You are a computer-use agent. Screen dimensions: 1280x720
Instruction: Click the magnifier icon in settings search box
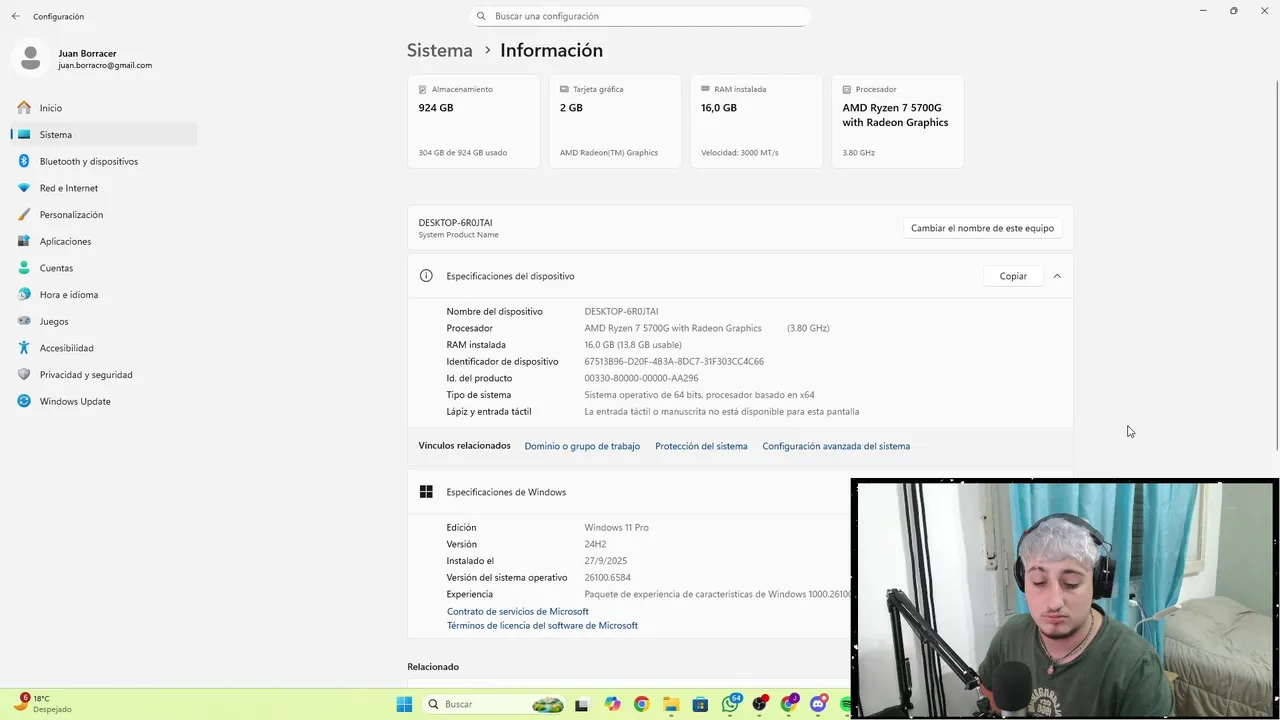coord(481,16)
